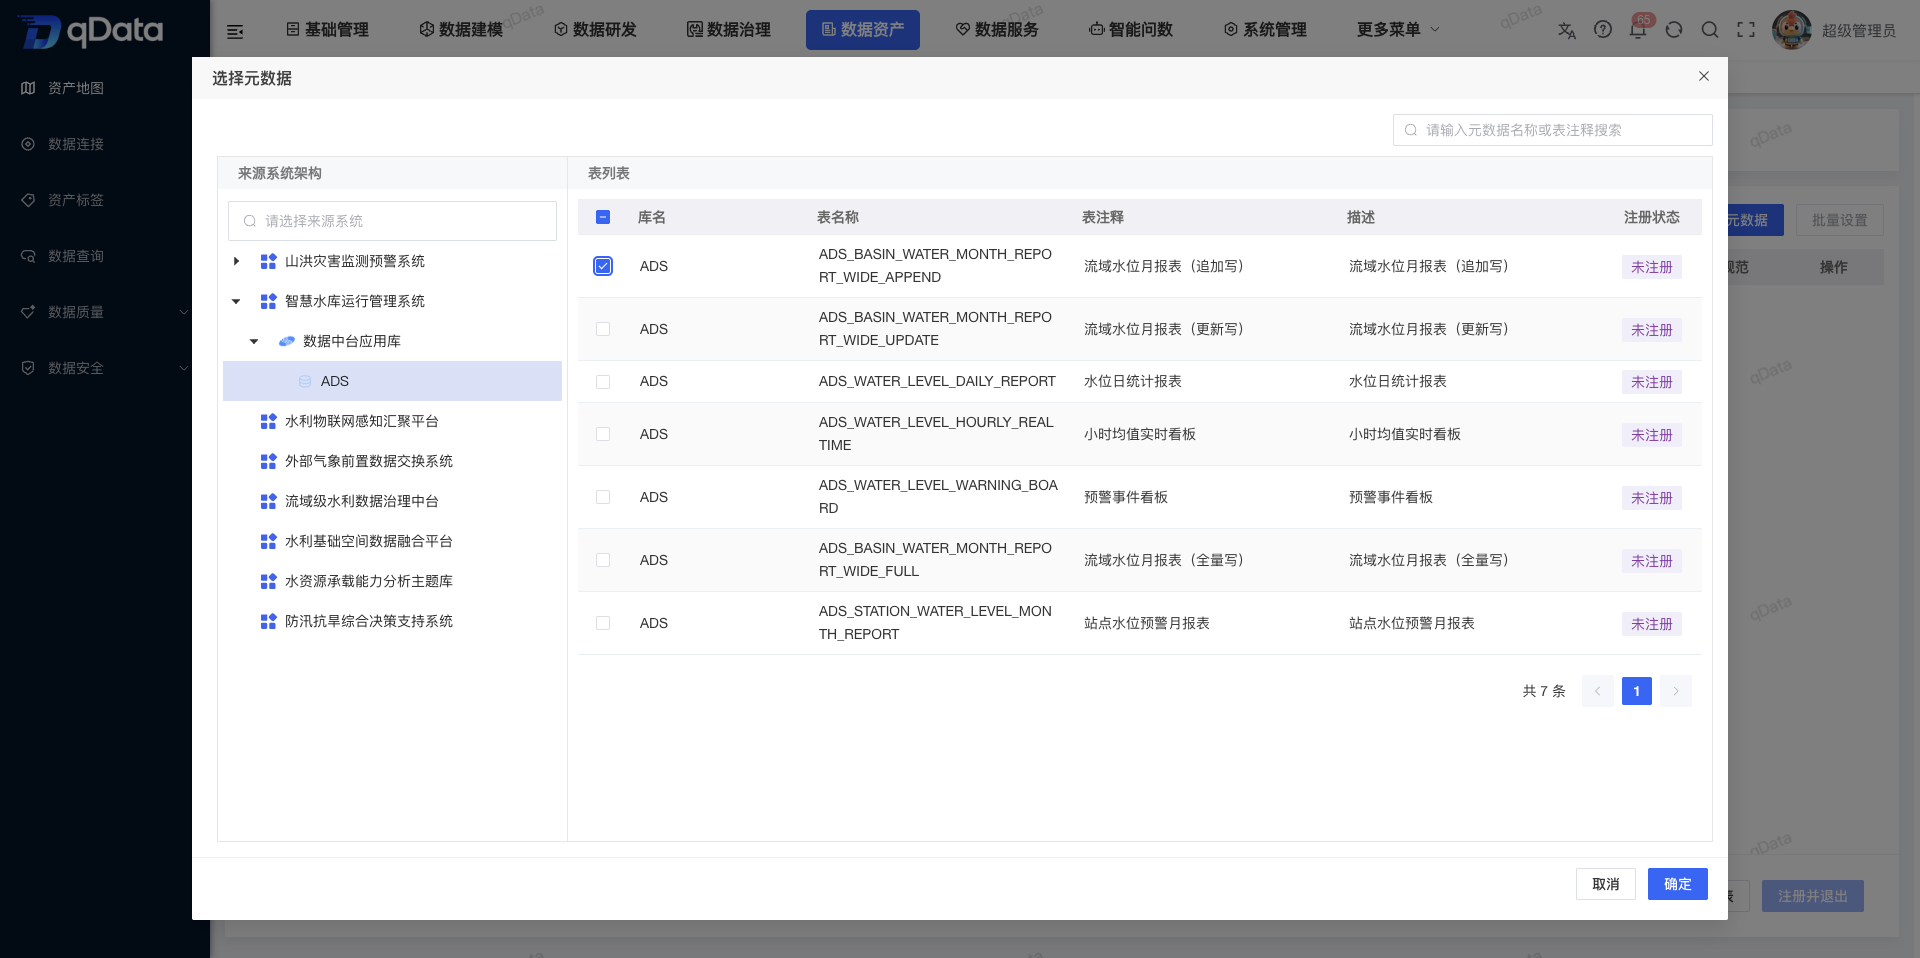Click page number 1

[1637, 691]
